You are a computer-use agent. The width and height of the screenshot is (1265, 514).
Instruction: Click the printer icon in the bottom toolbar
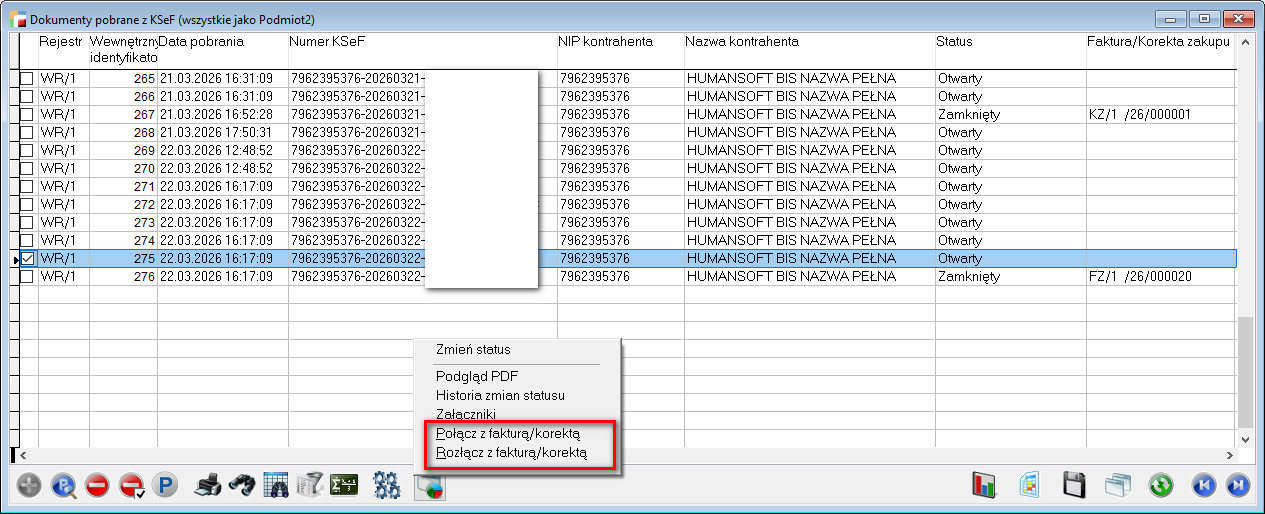click(x=207, y=486)
